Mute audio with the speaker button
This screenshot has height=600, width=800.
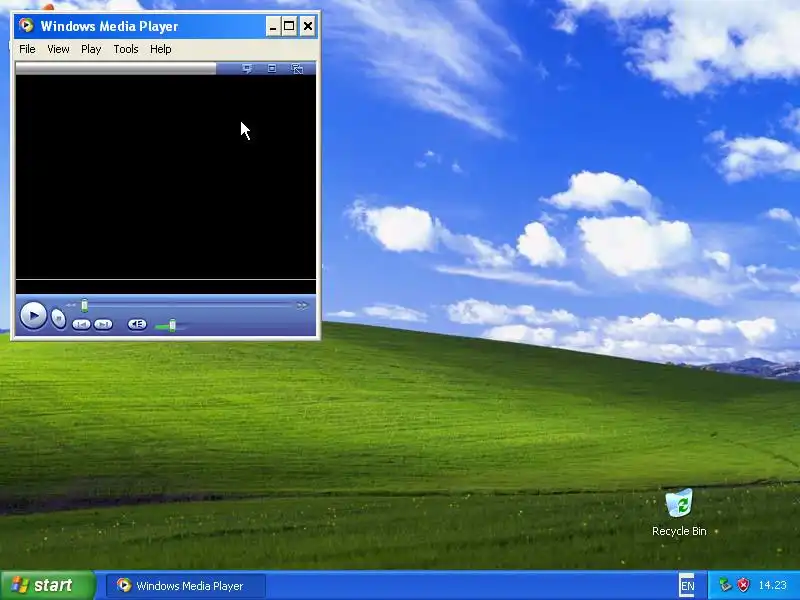tap(137, 324)
